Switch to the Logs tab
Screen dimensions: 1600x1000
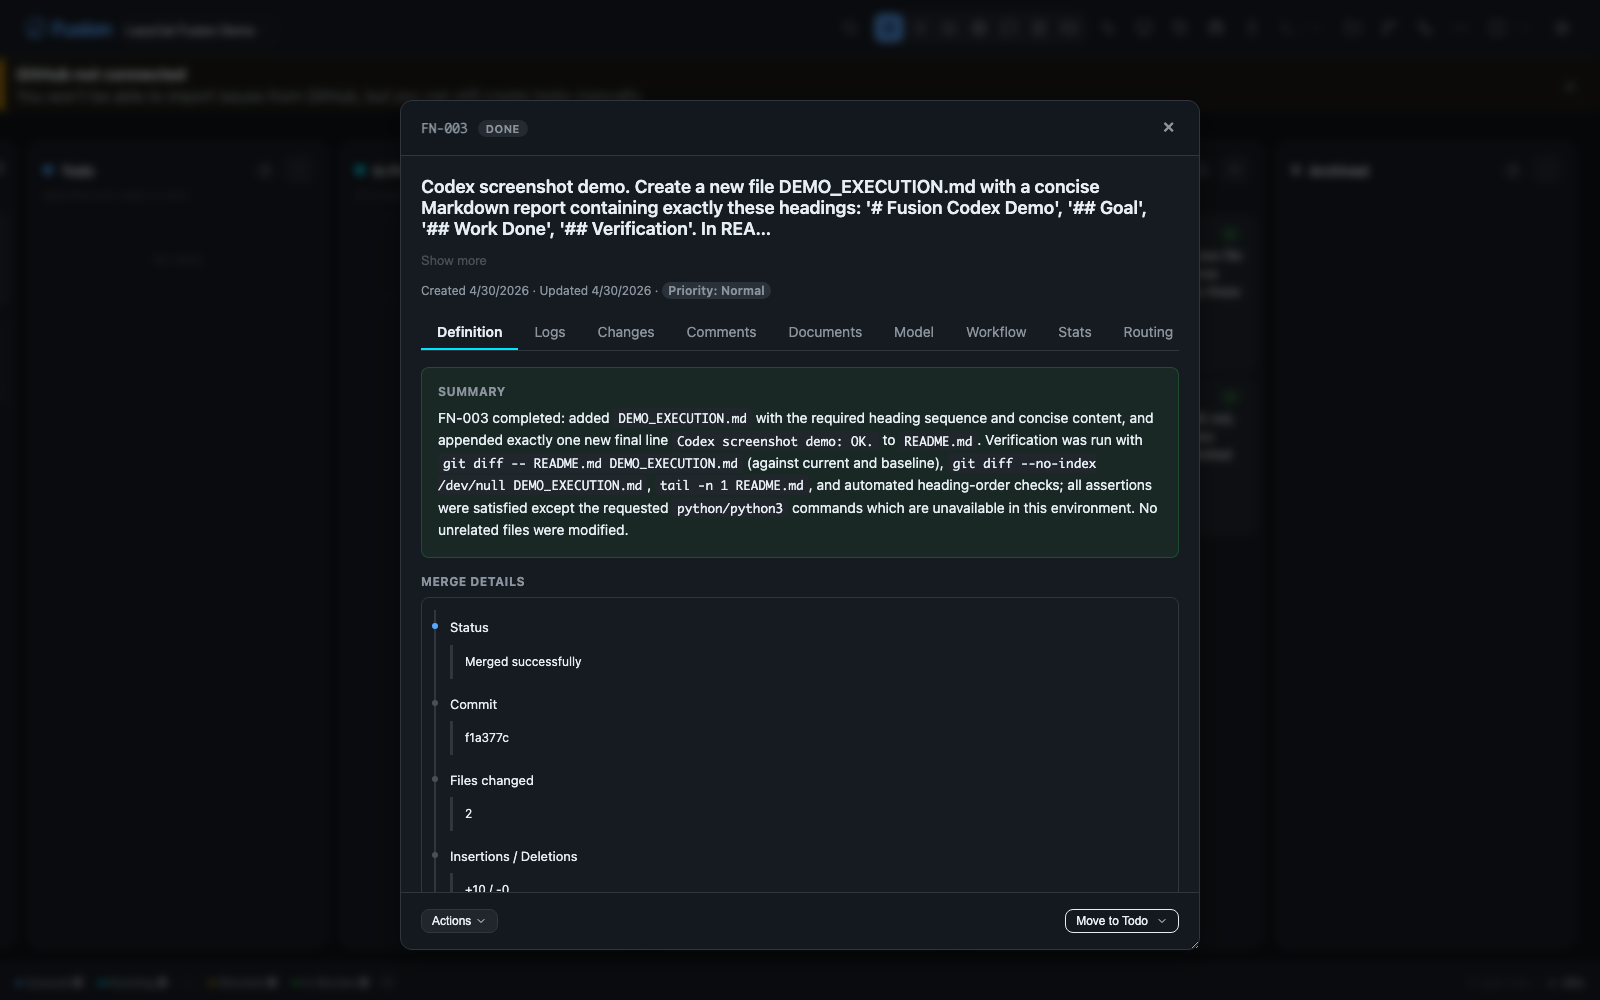[550, 332]
